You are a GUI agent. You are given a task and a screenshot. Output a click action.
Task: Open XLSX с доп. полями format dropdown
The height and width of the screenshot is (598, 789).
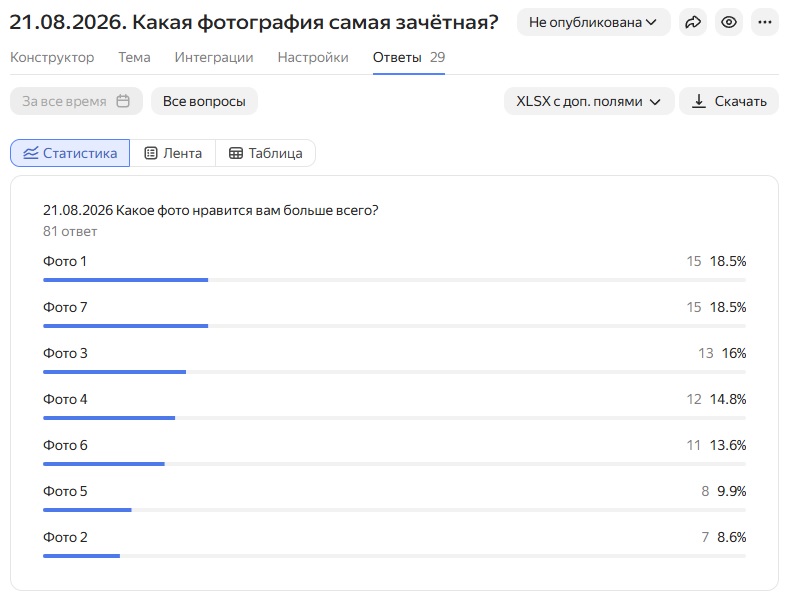(589, 101)
